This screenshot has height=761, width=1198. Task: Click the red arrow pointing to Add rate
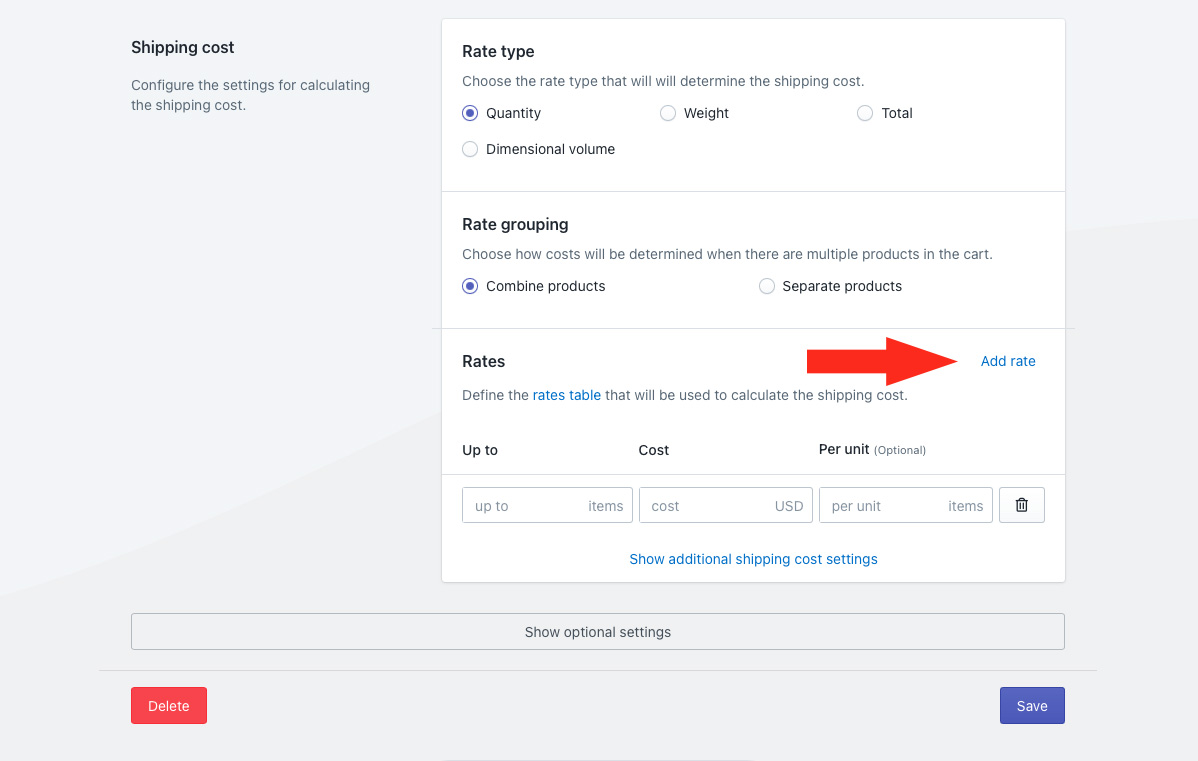click(x=880, y=363)
